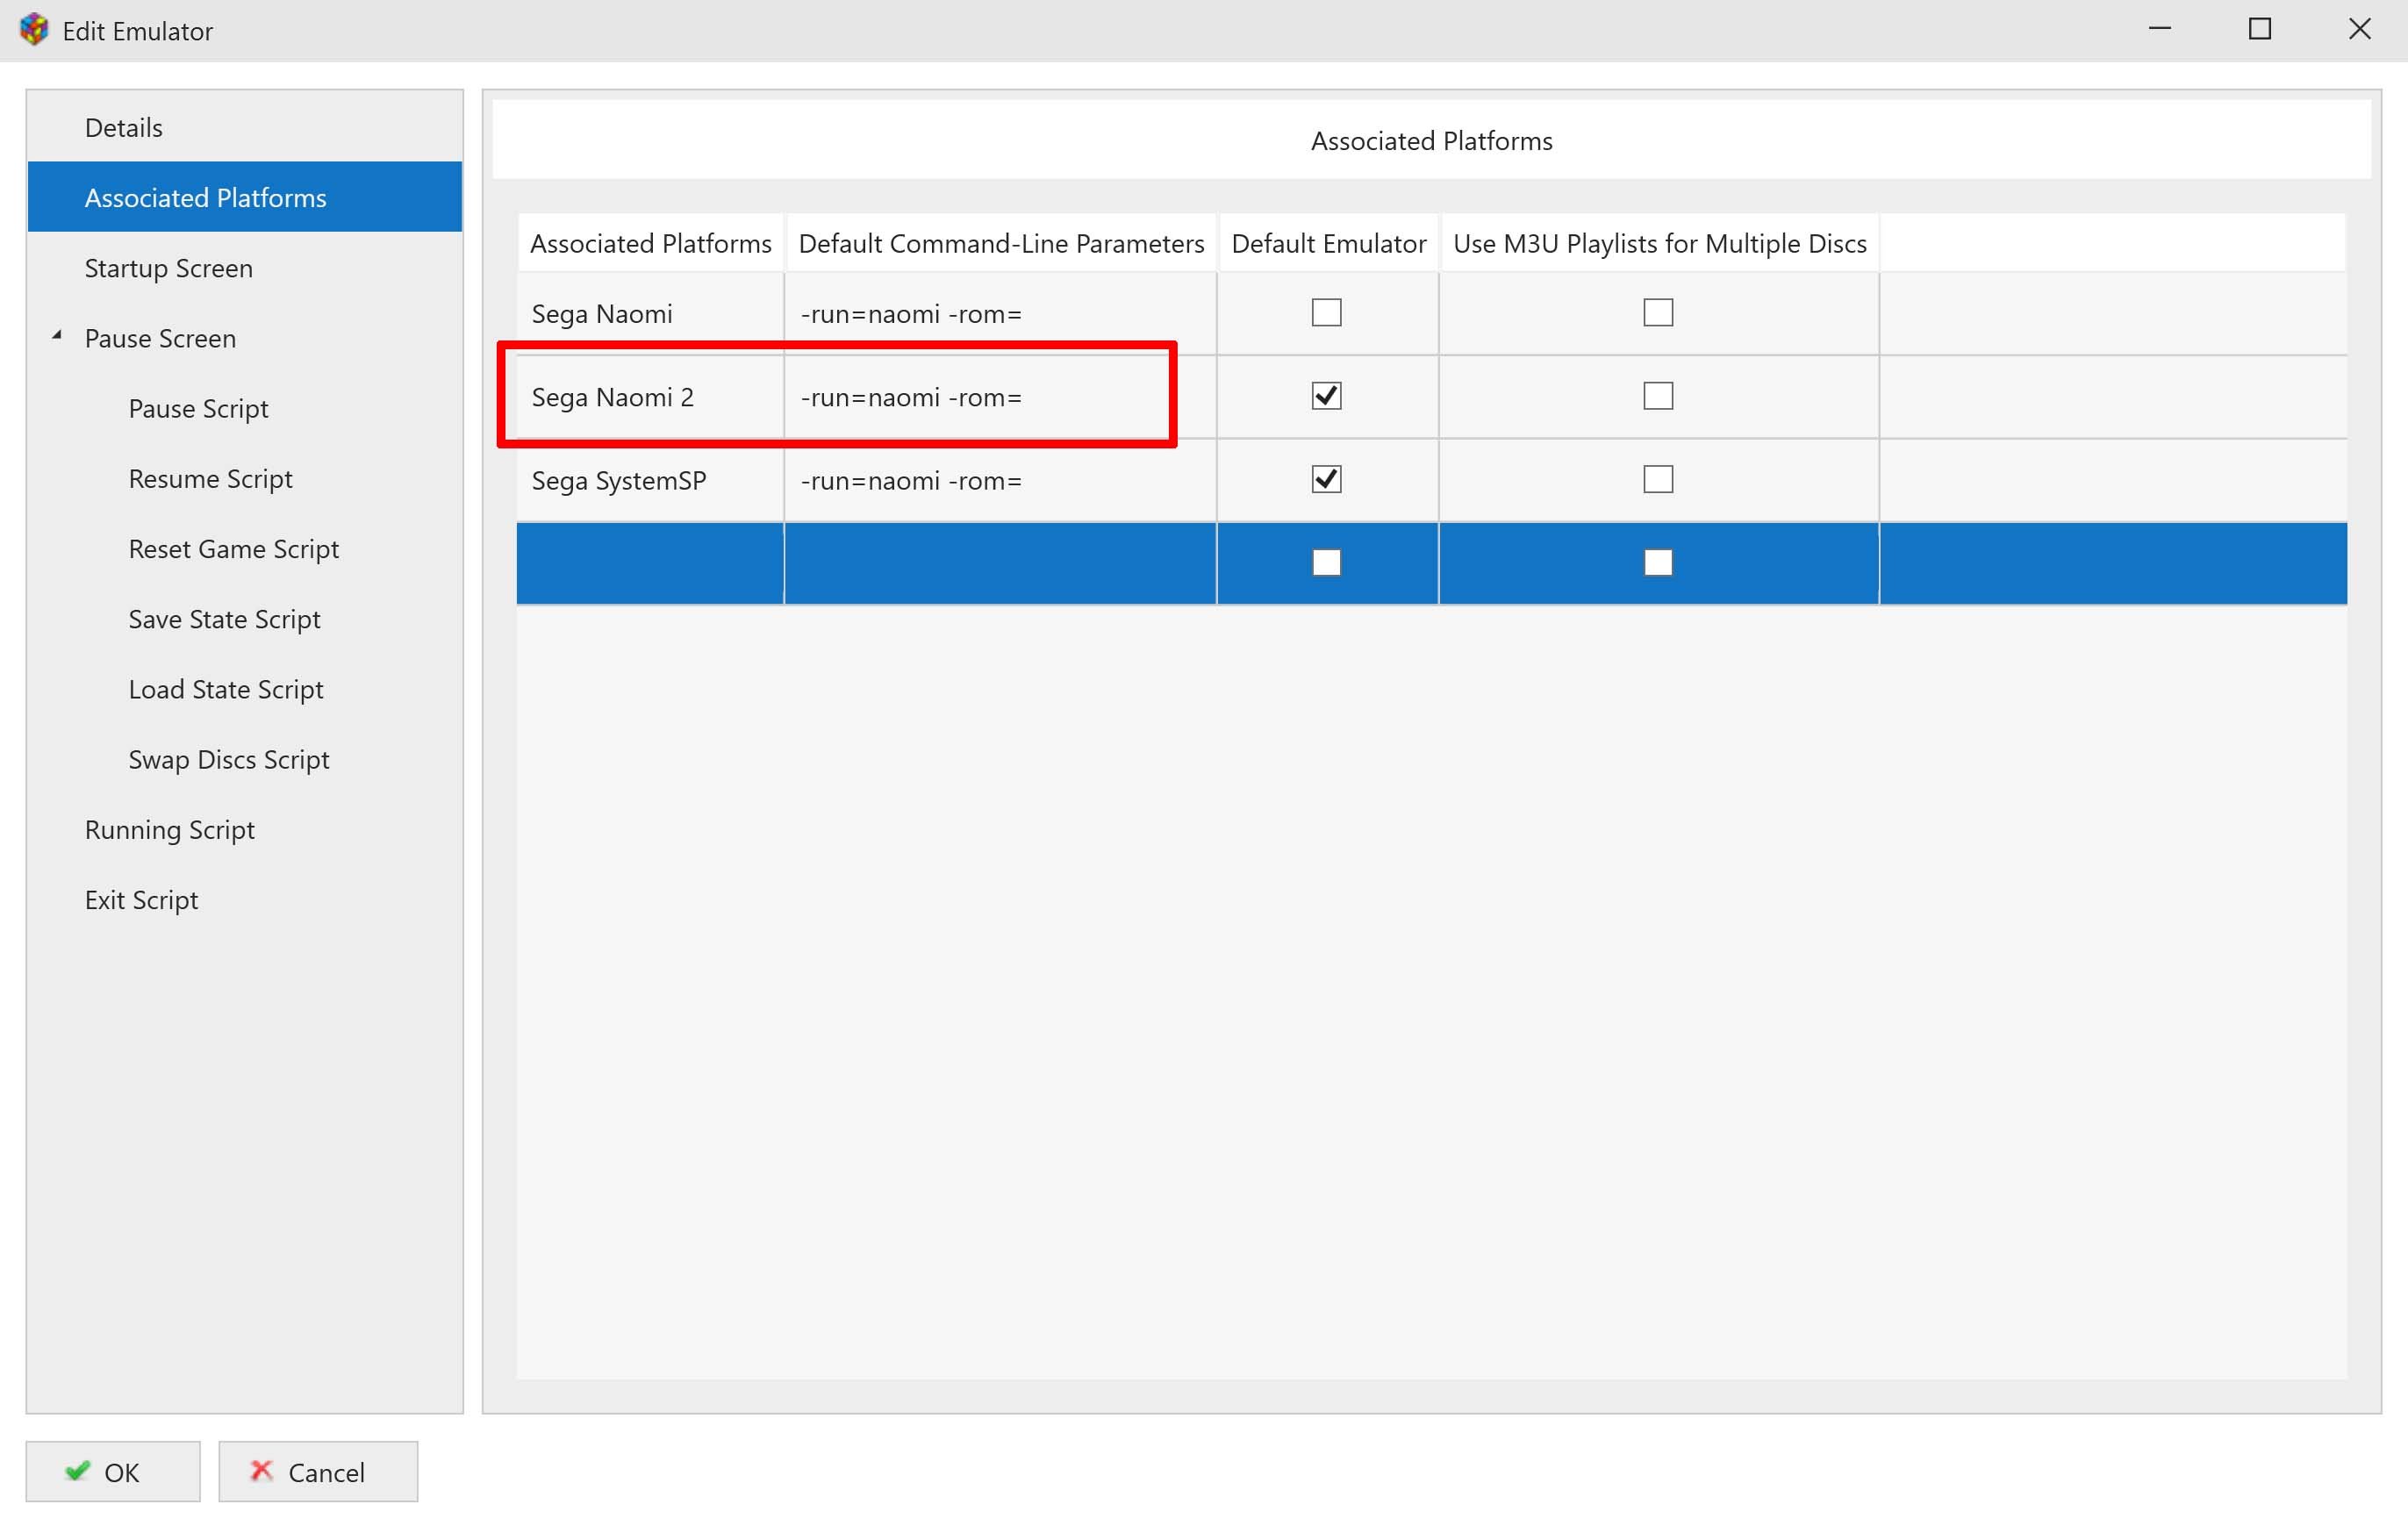The height and width of the screenshot is (1526, 2408).
Task: Minimize the Edit Emulator window
Action: click(2160, 30)
